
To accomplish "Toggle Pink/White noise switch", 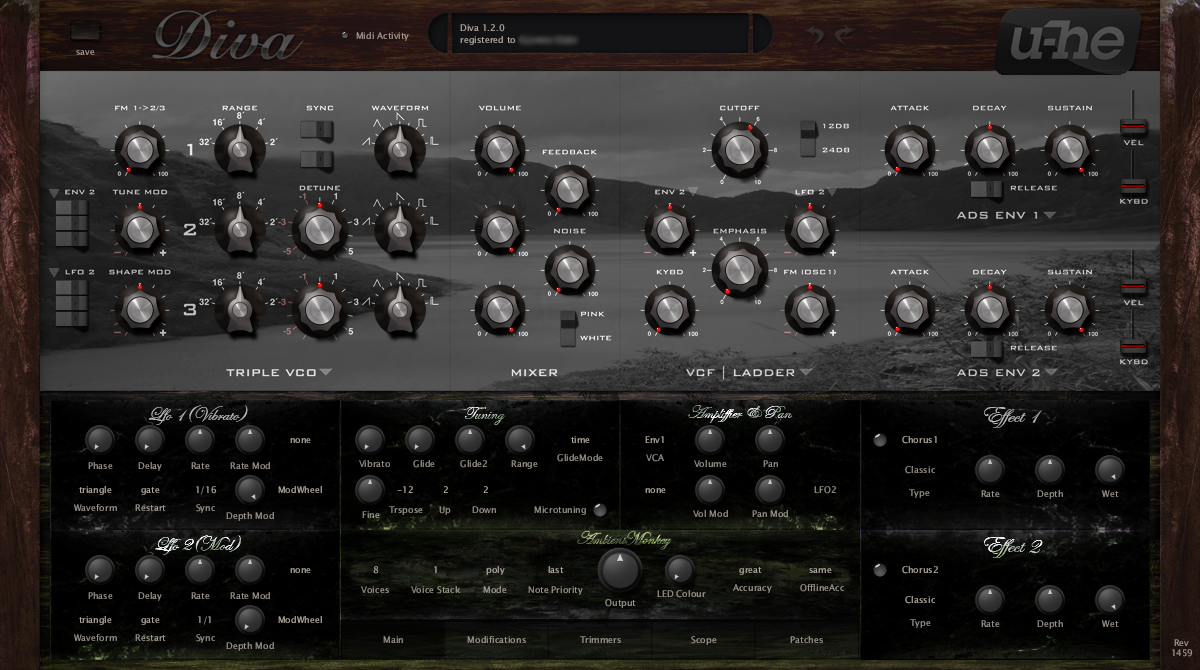I will pos(568,327).
